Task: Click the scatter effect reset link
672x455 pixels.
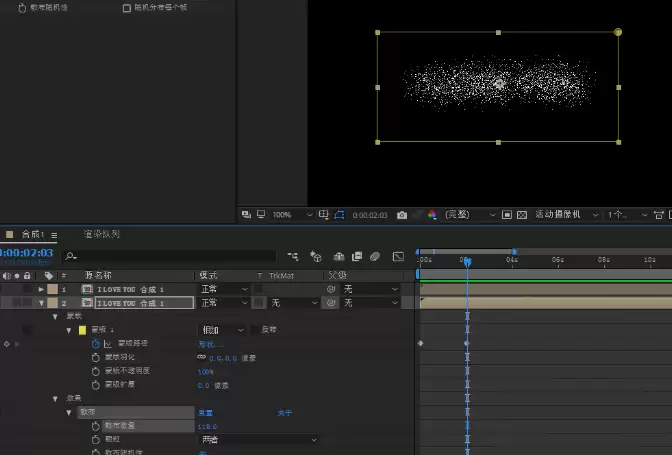Action: 205,413
